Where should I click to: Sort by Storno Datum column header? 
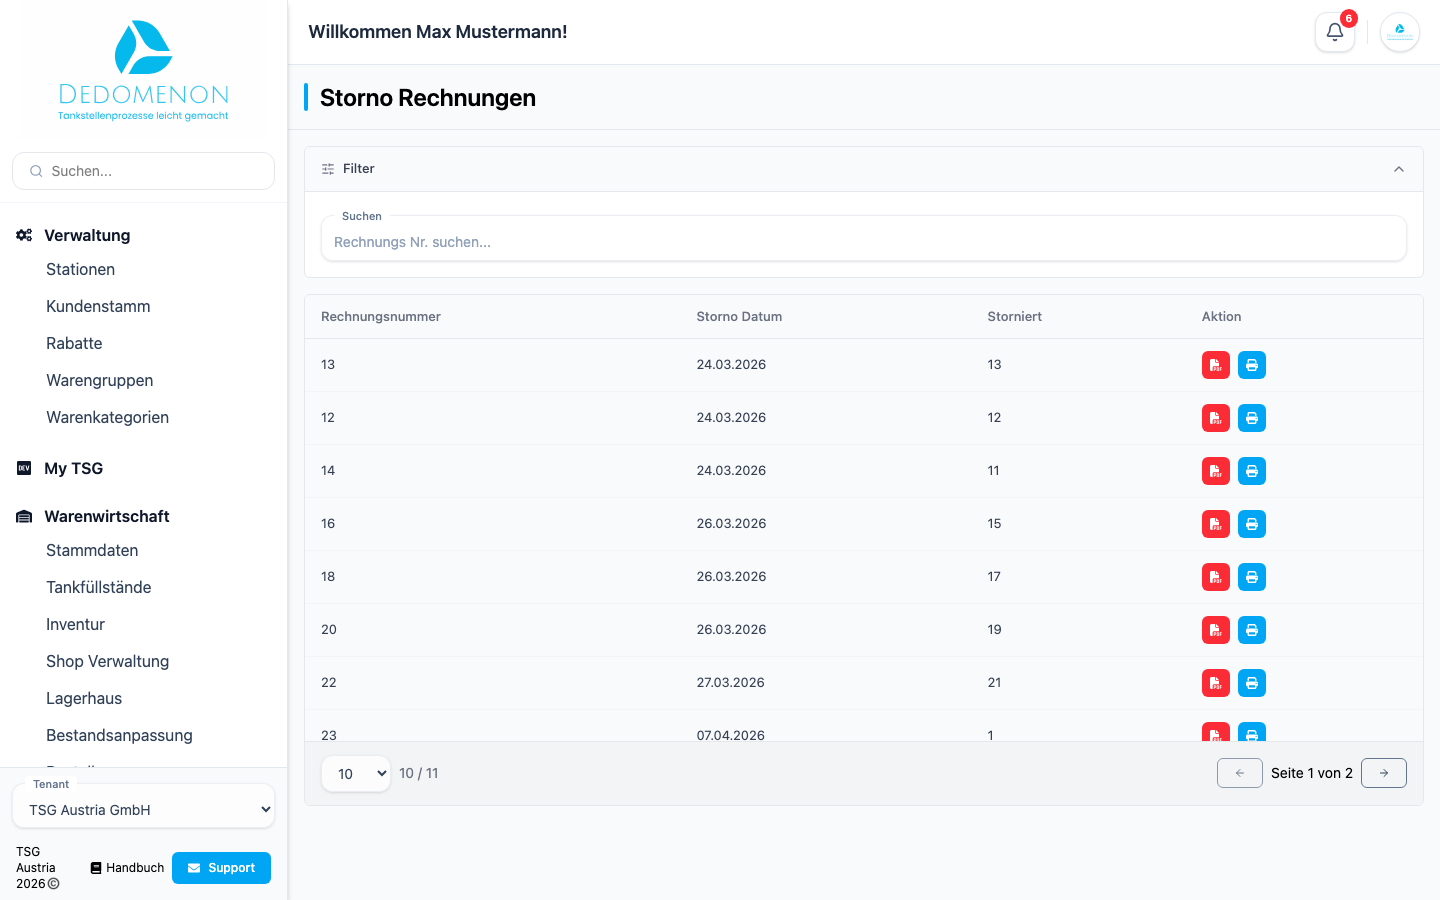tap(739, 316)
